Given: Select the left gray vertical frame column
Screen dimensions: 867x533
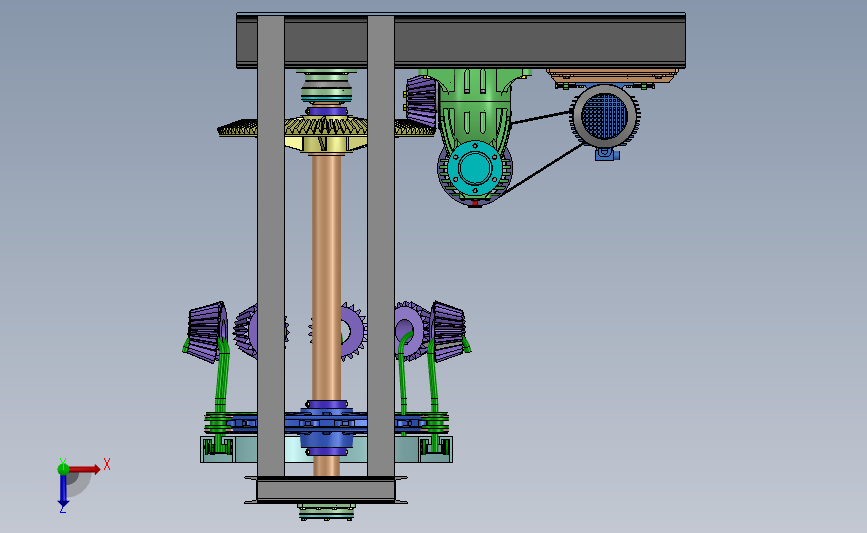Looking at the screenshot, I should [x=271, y=246].
